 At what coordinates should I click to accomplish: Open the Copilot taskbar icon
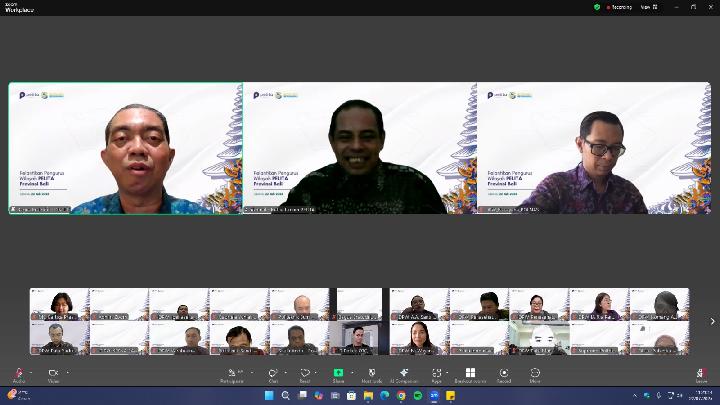click(318, 395)
